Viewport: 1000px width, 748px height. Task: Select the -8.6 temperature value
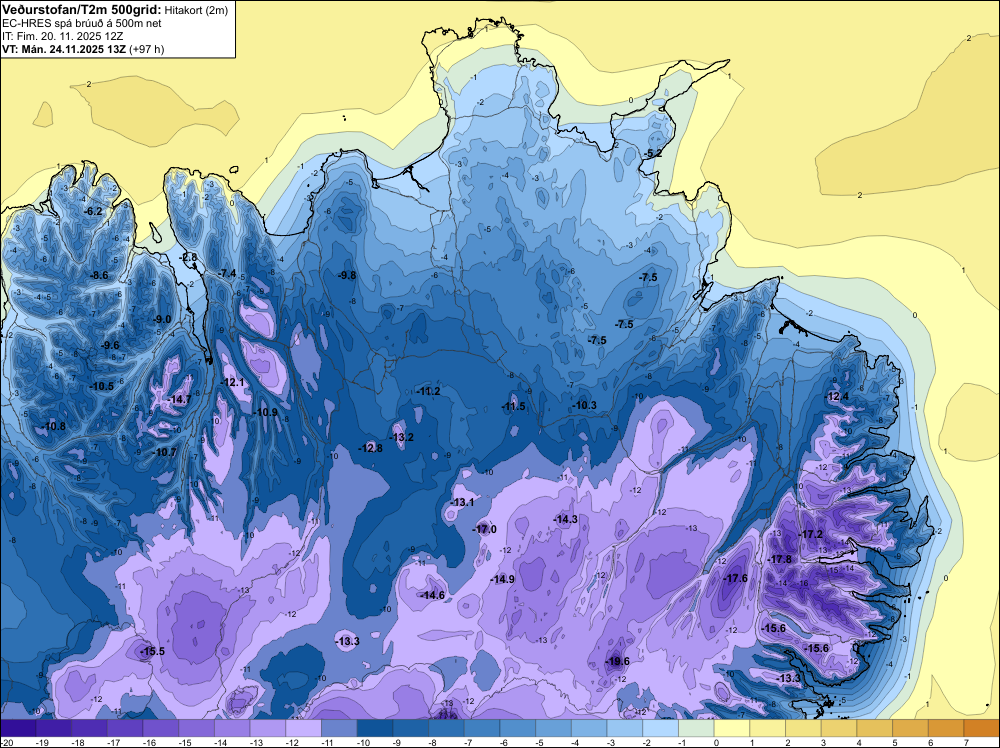pyautogui.click(x=99, y=275)
